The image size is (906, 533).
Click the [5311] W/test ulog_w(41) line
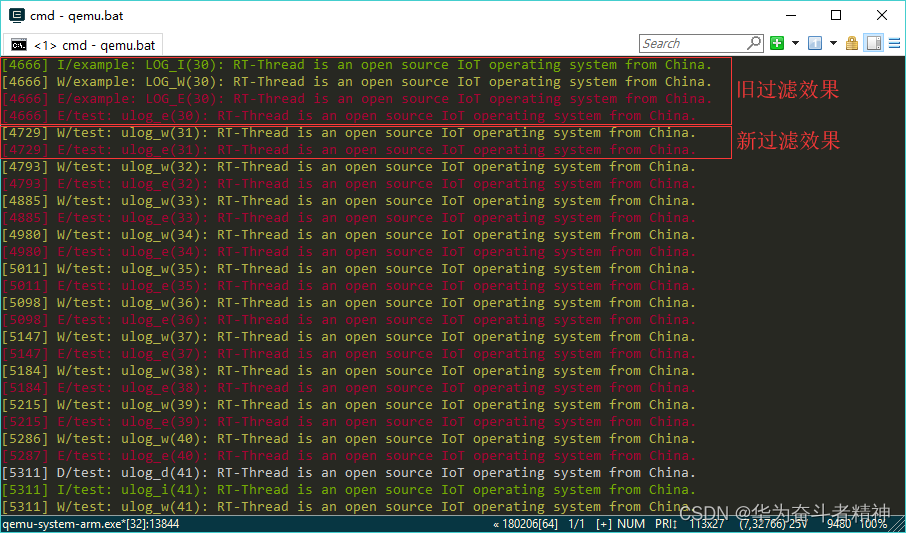(348, 507)
